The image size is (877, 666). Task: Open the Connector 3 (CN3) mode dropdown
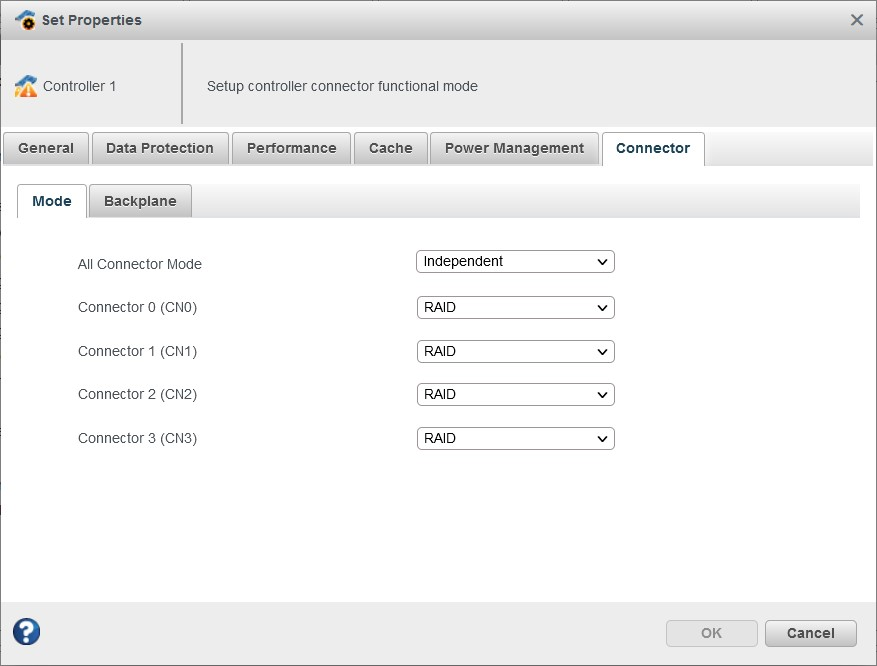515,439
